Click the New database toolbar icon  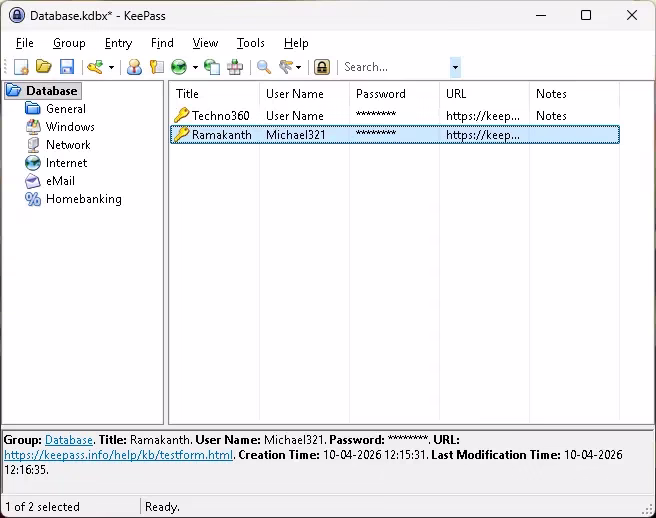pyautogui.click(x=21, y=67)
